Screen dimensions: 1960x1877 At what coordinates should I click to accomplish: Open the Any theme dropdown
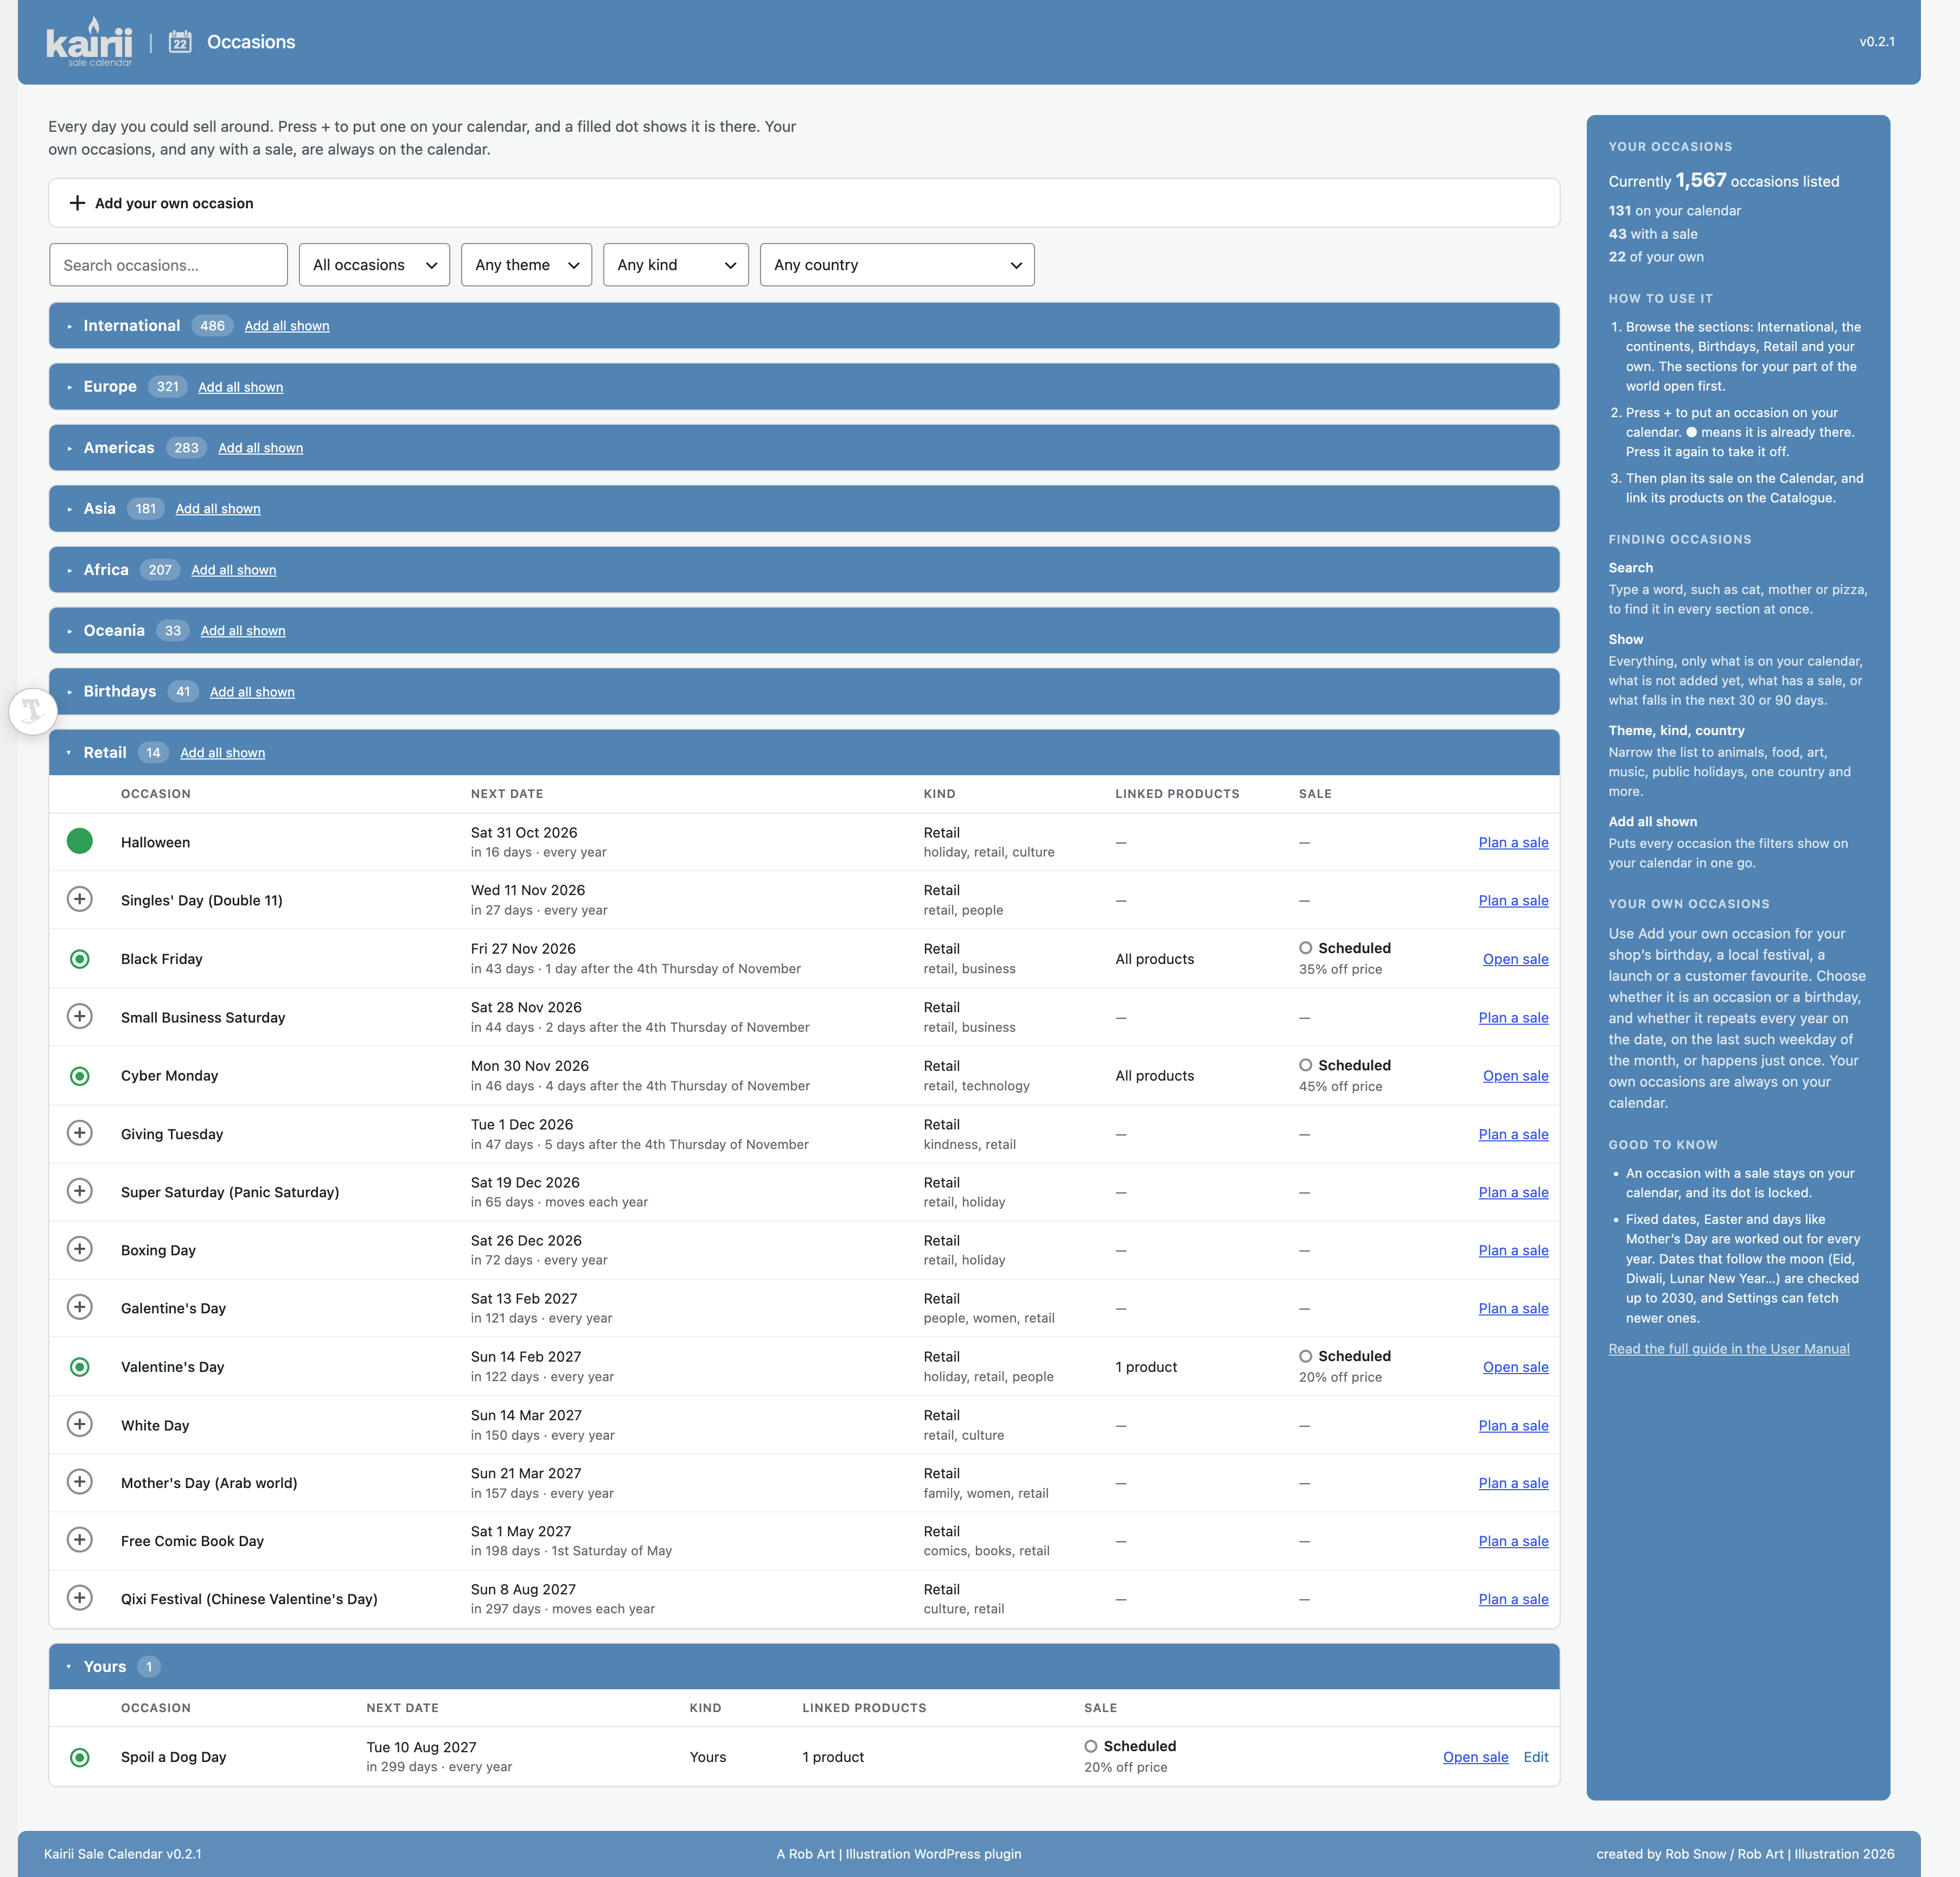coord(526,265)
